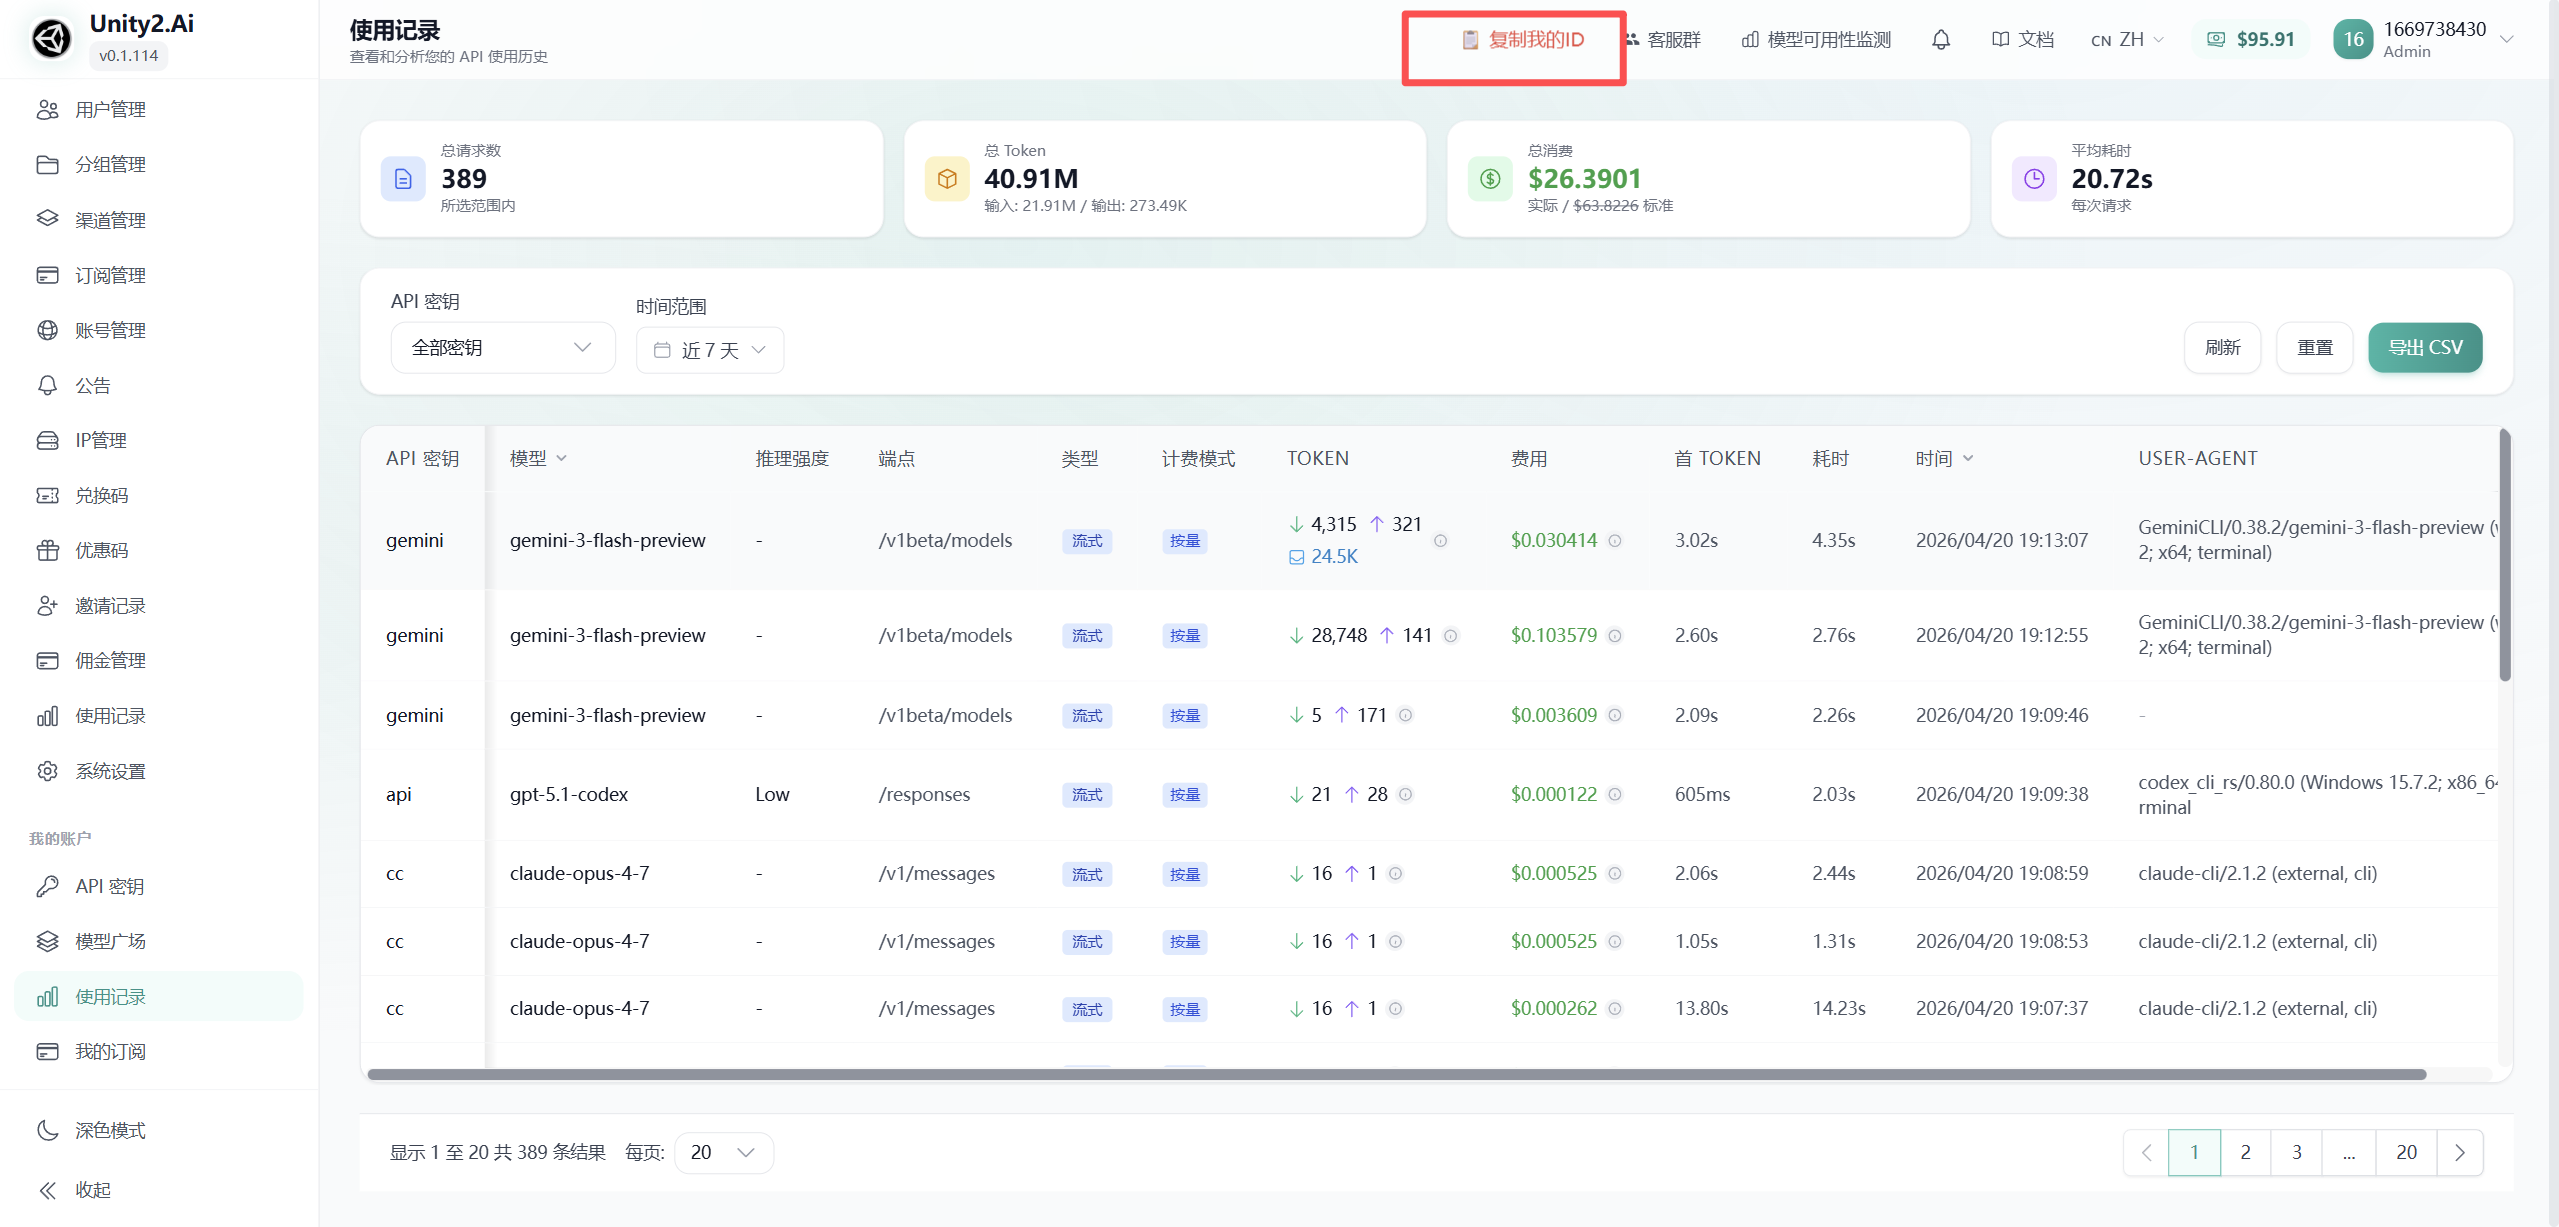Open 兑换码 redemption codes page
This screenshot has width=2559, height=1227.
101,496
